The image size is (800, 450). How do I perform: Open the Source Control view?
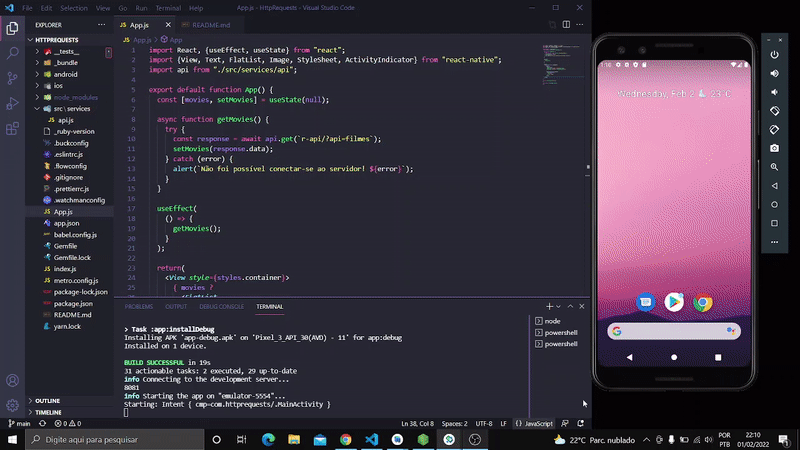pos(12,78)
